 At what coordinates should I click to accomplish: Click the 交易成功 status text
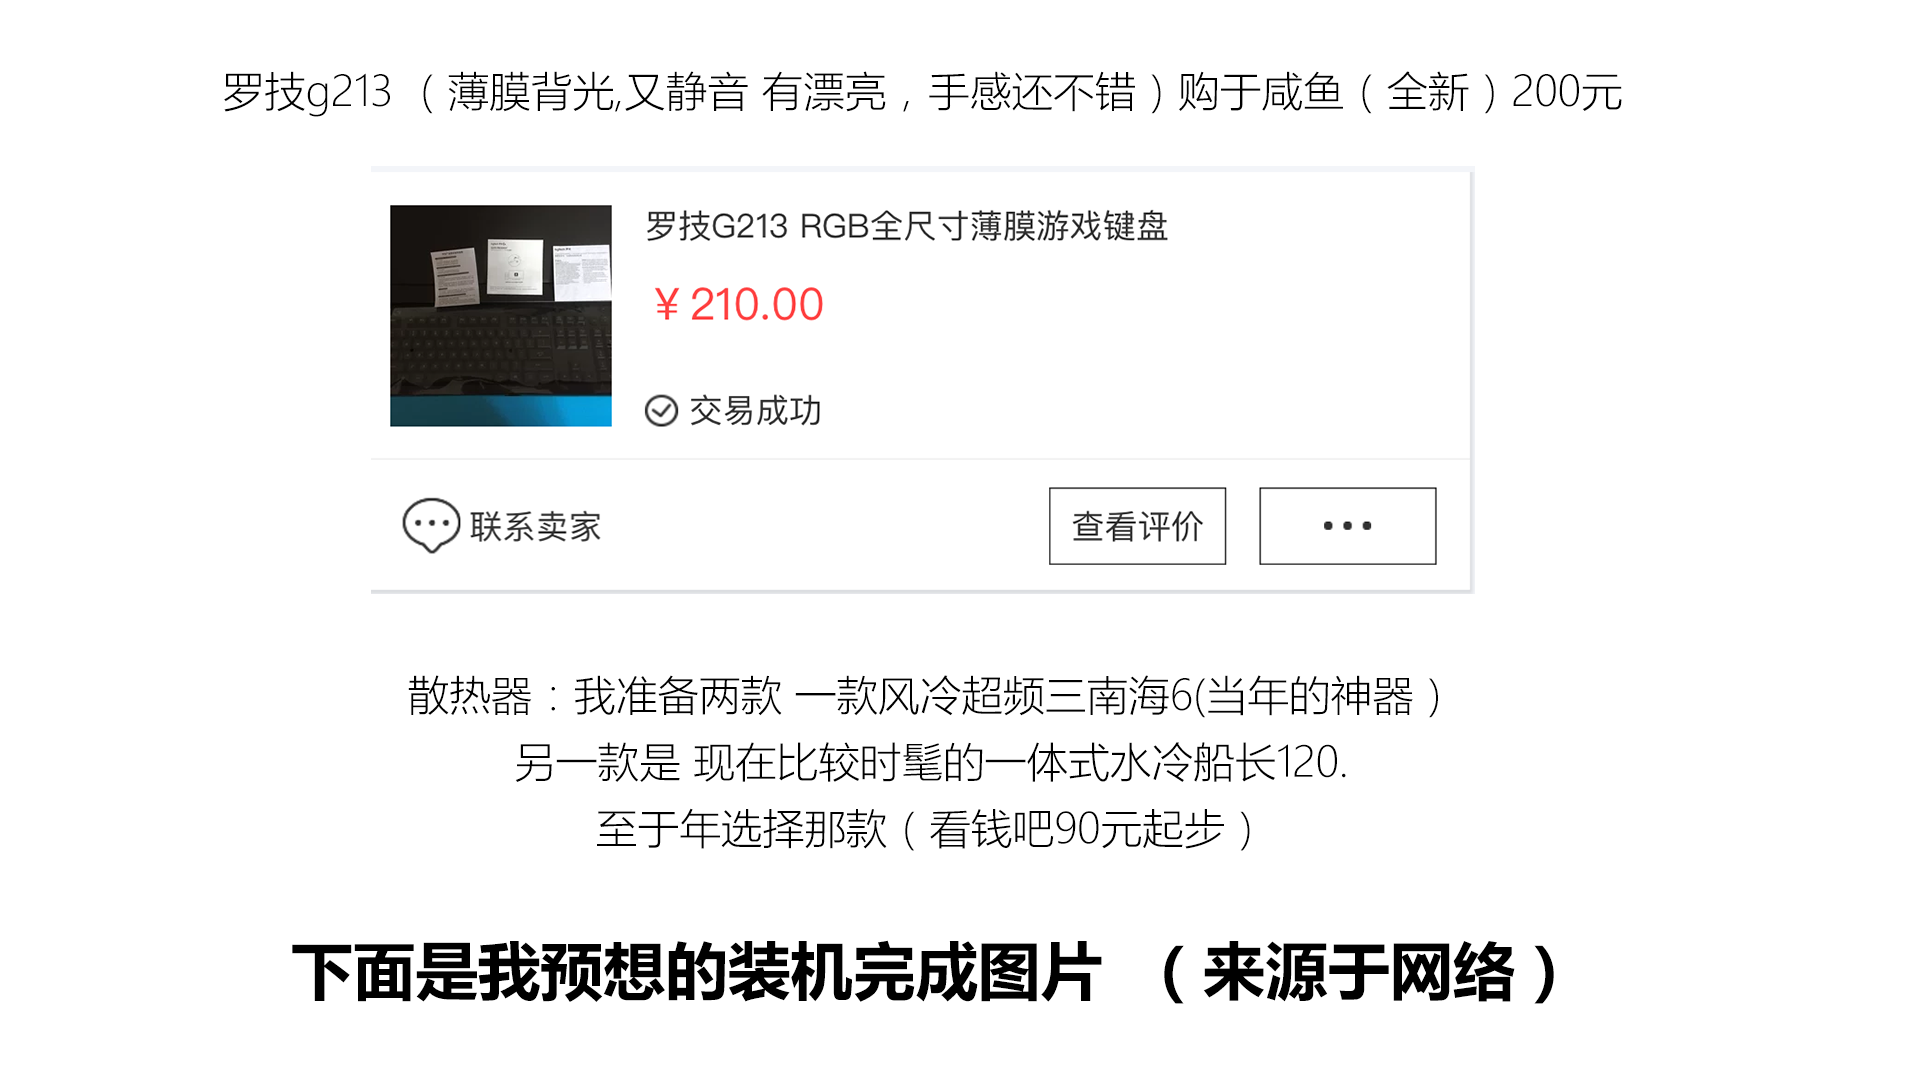click(755, 411)
